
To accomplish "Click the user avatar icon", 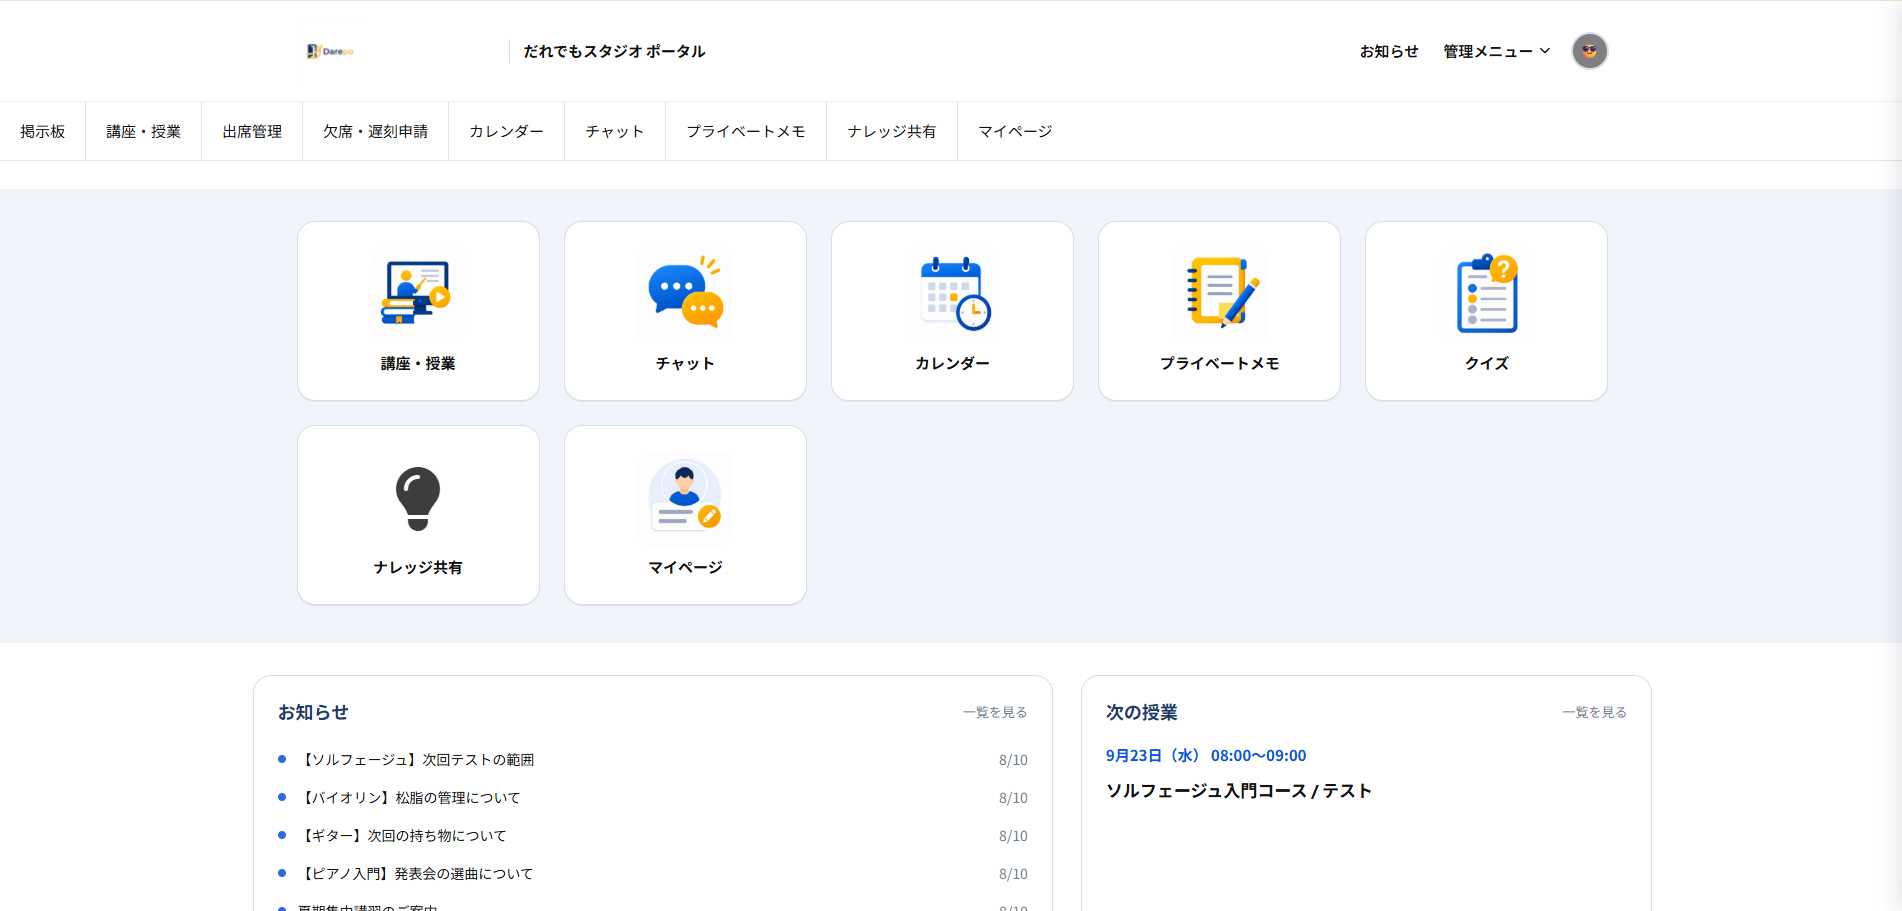I will (1589, 51).
